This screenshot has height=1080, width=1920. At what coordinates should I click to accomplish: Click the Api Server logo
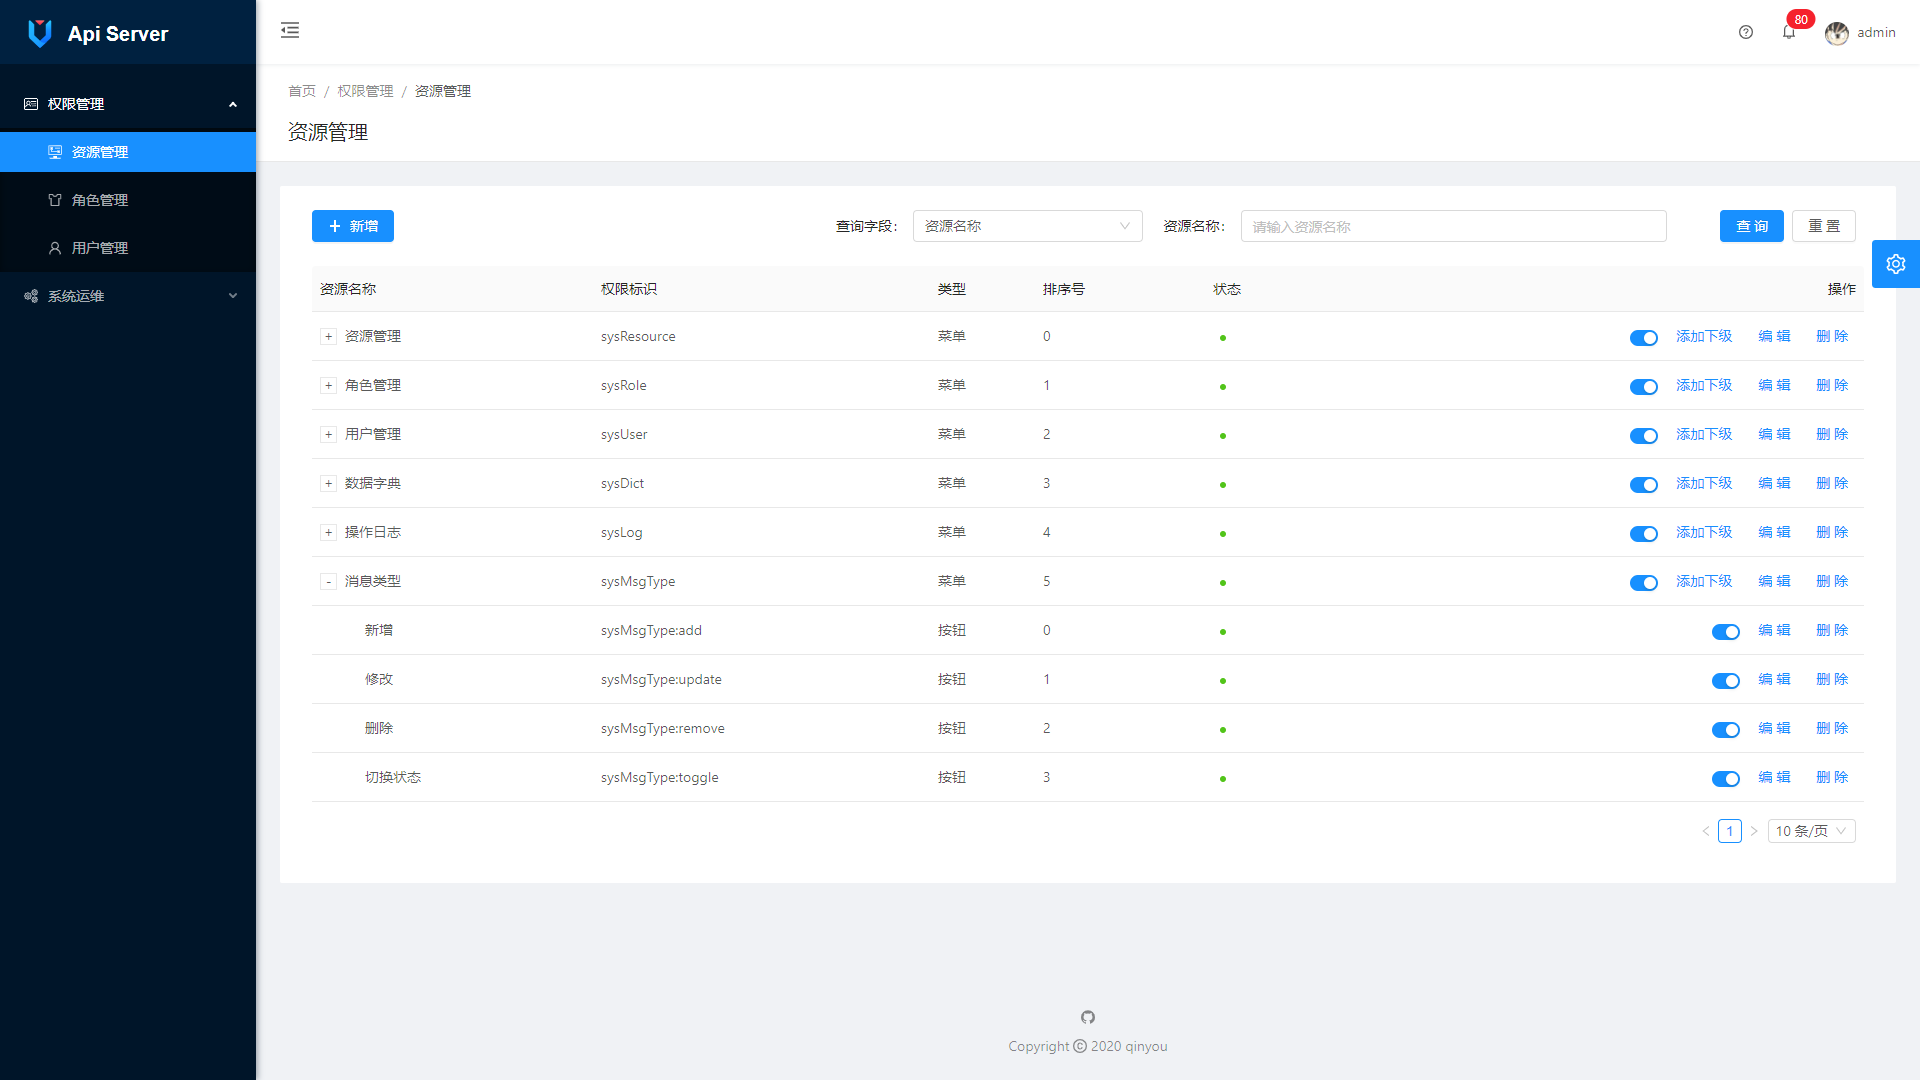pyautogui.click(x=40, y=33)
